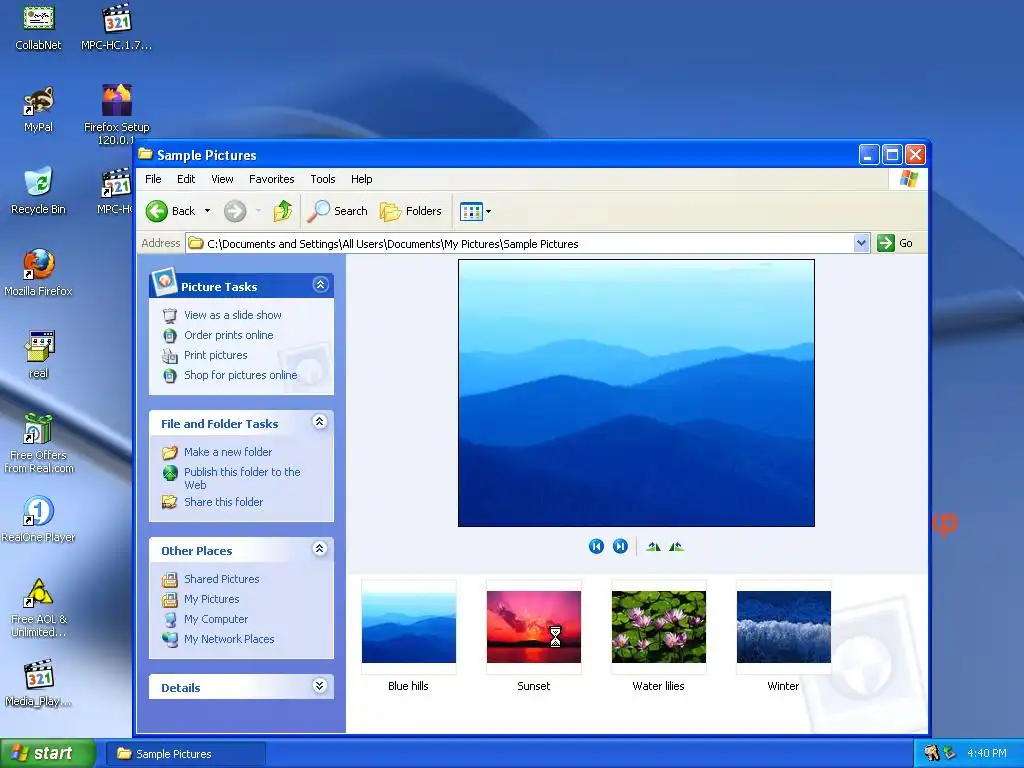This screenshot has width=1024, height=768.
Task: Select the RealOne Player desktop icon
Action: (x=39, y=519)
